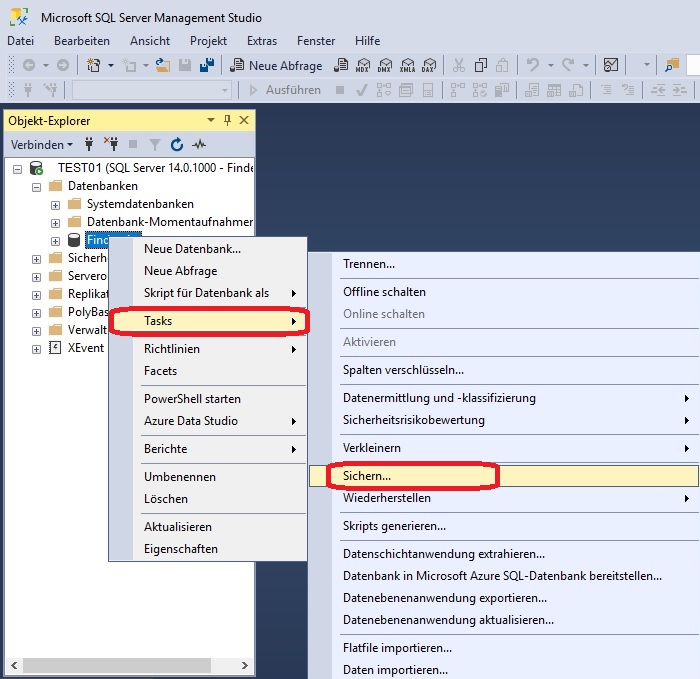Screen dimensions: 700x679
Task: Click the filter funnel icon in Object Explorer
Action: (154, 145)
